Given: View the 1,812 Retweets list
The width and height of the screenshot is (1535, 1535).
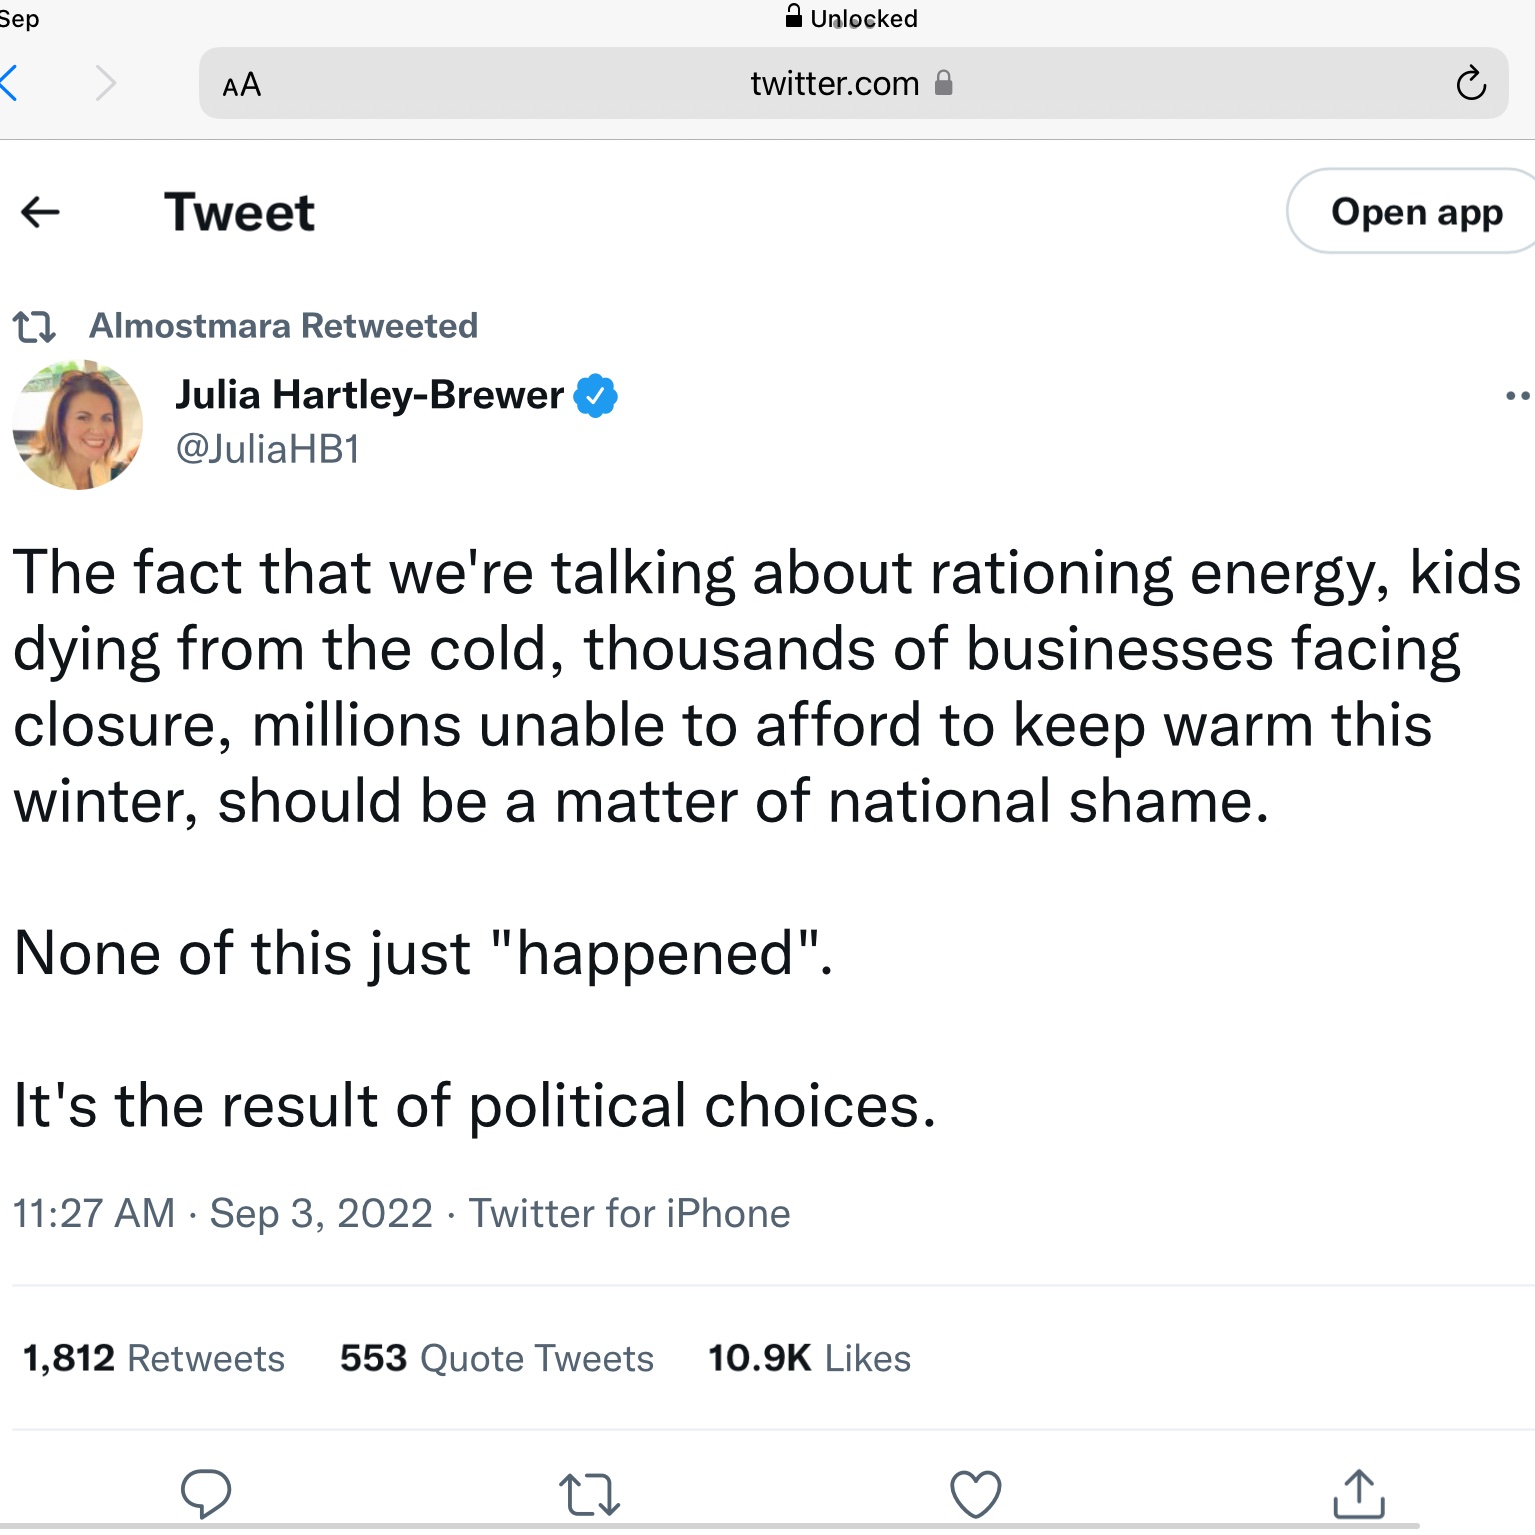Looking at the screenshot, I should [x=154, y=1358].
